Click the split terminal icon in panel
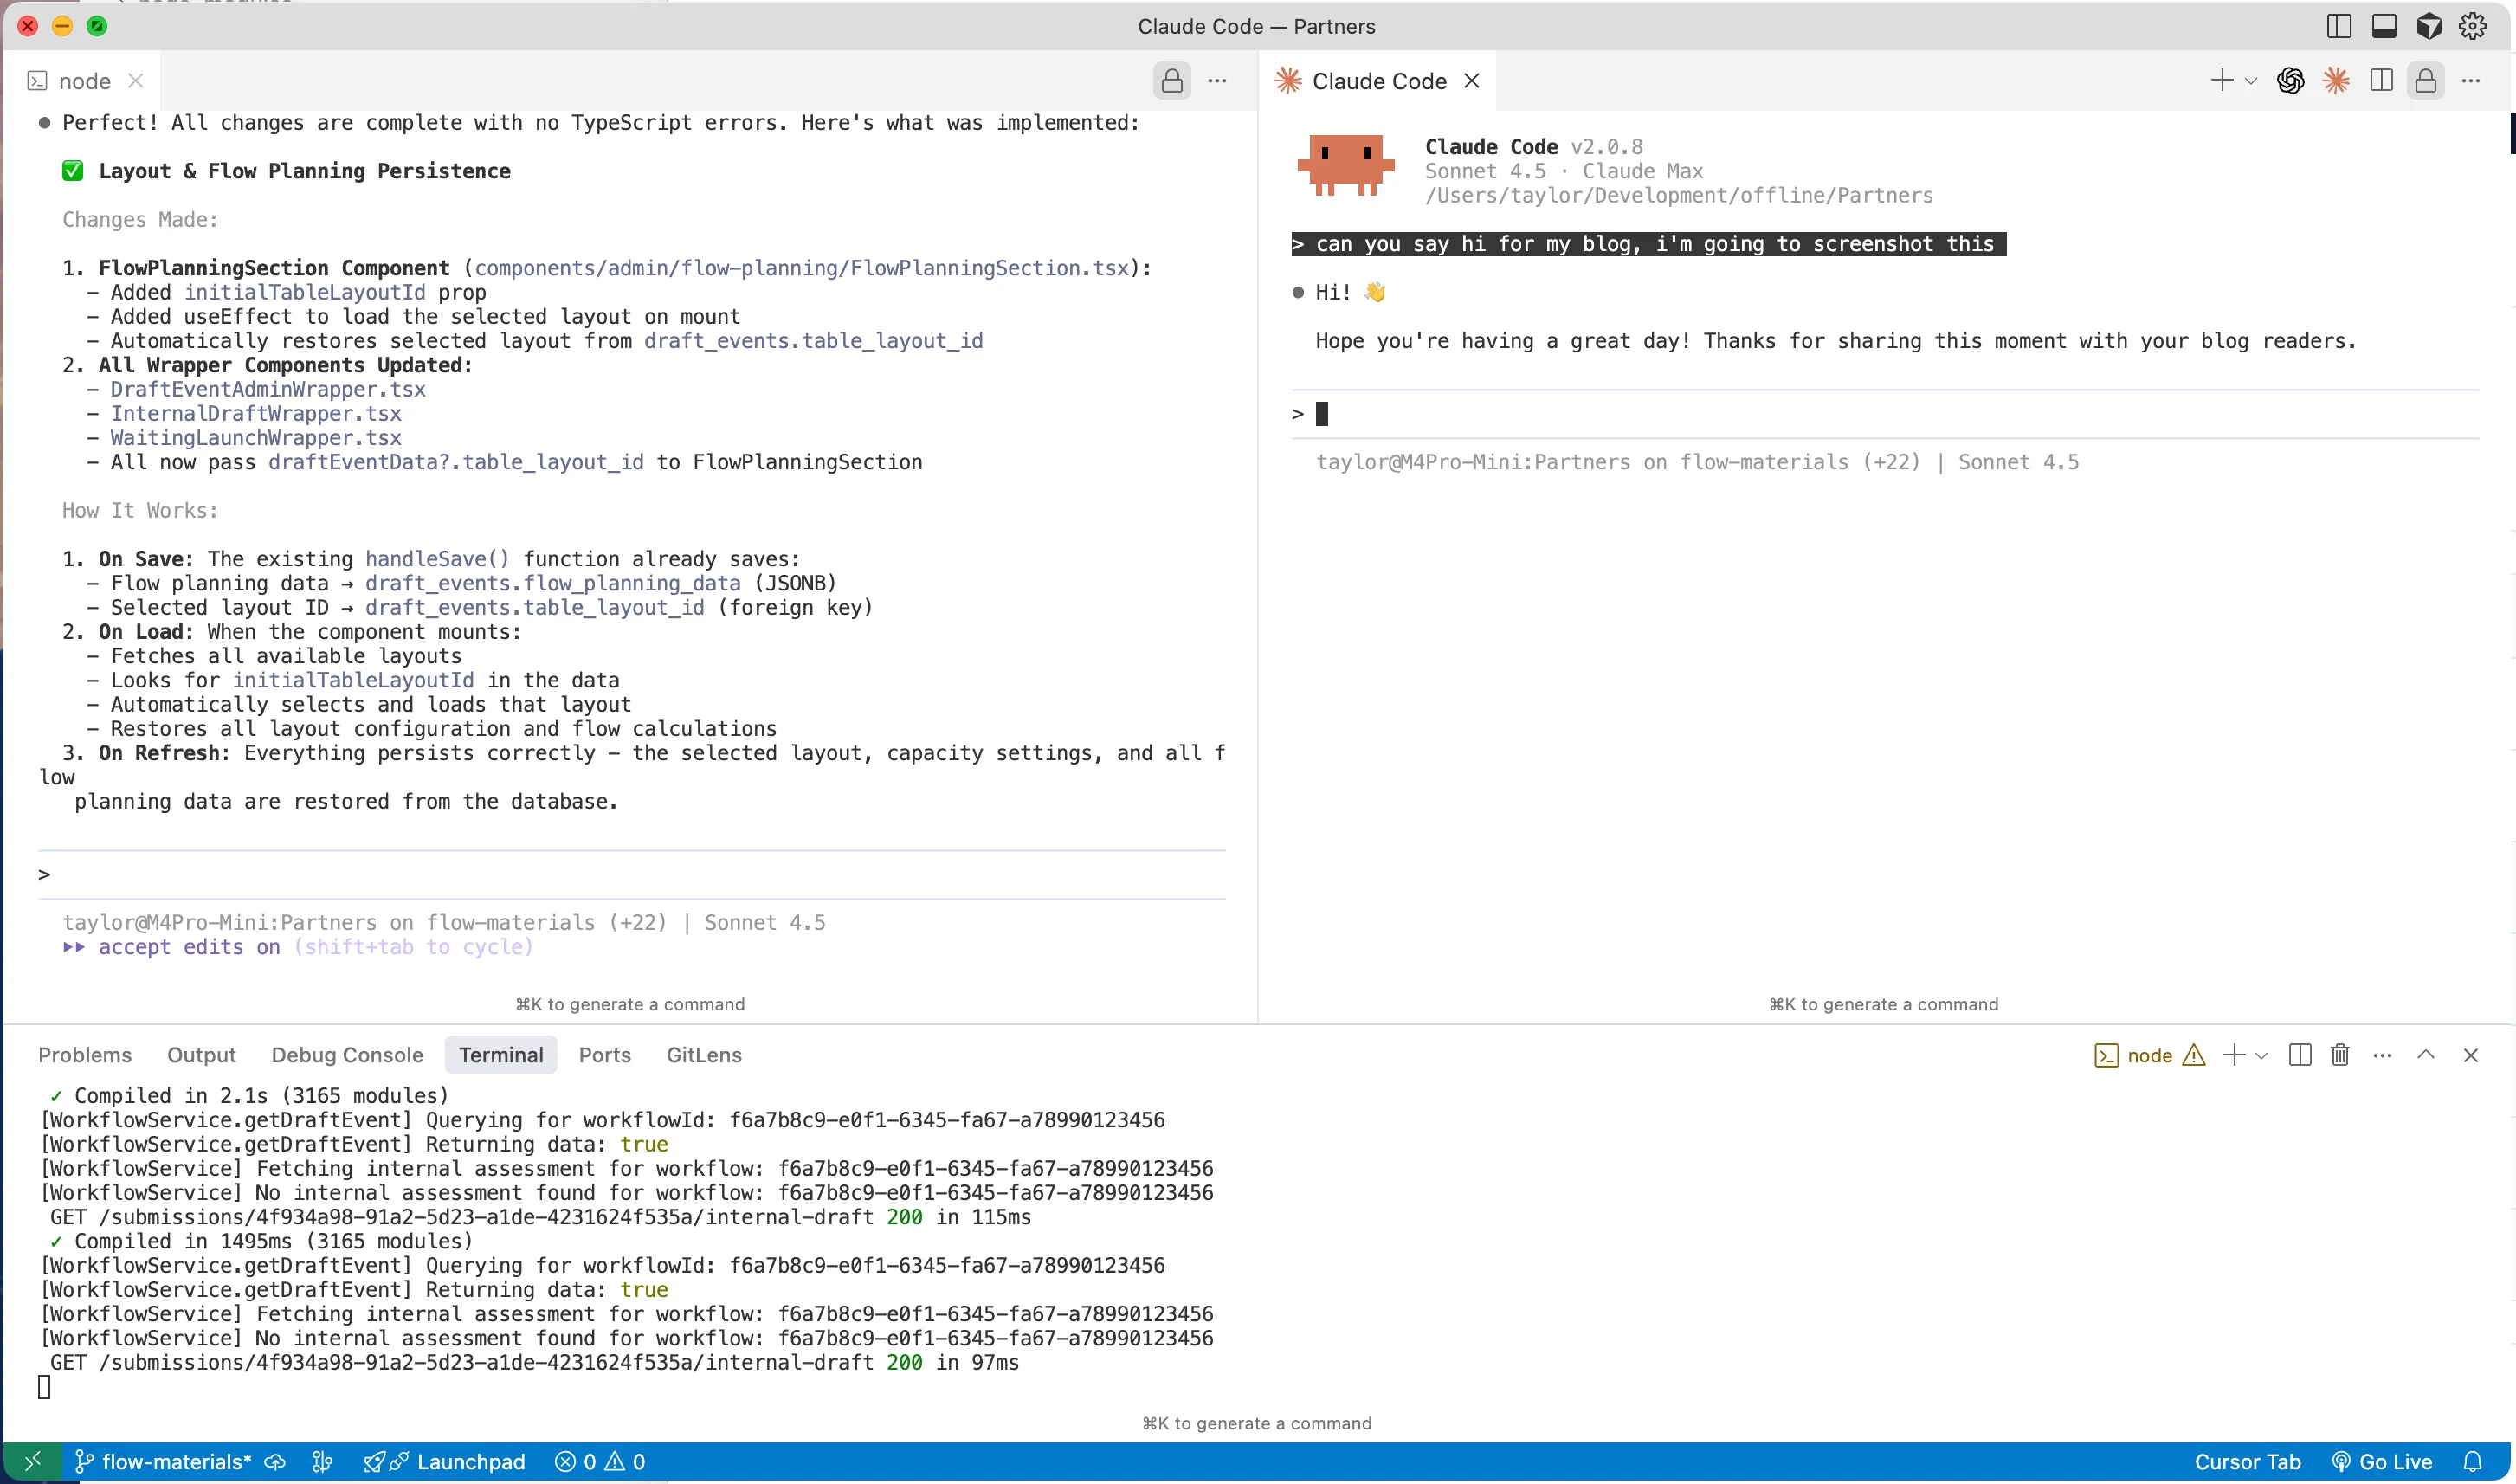2516x1484 pixels. [2299, 1055]
